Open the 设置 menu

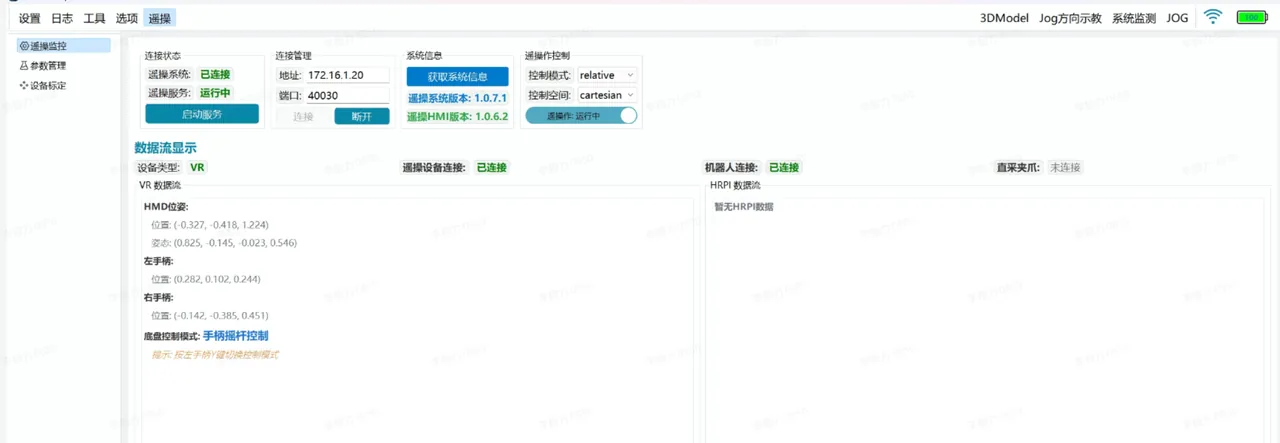30,18
